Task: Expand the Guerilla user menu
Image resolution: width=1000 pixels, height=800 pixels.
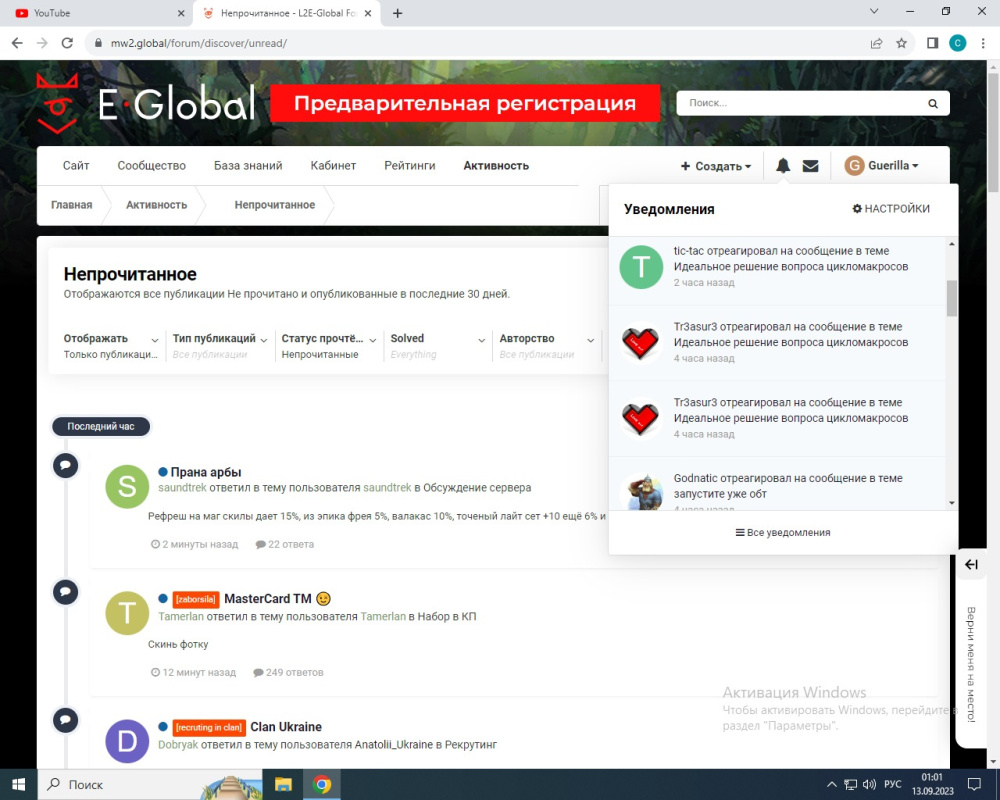Action: (x=881, y=166)
